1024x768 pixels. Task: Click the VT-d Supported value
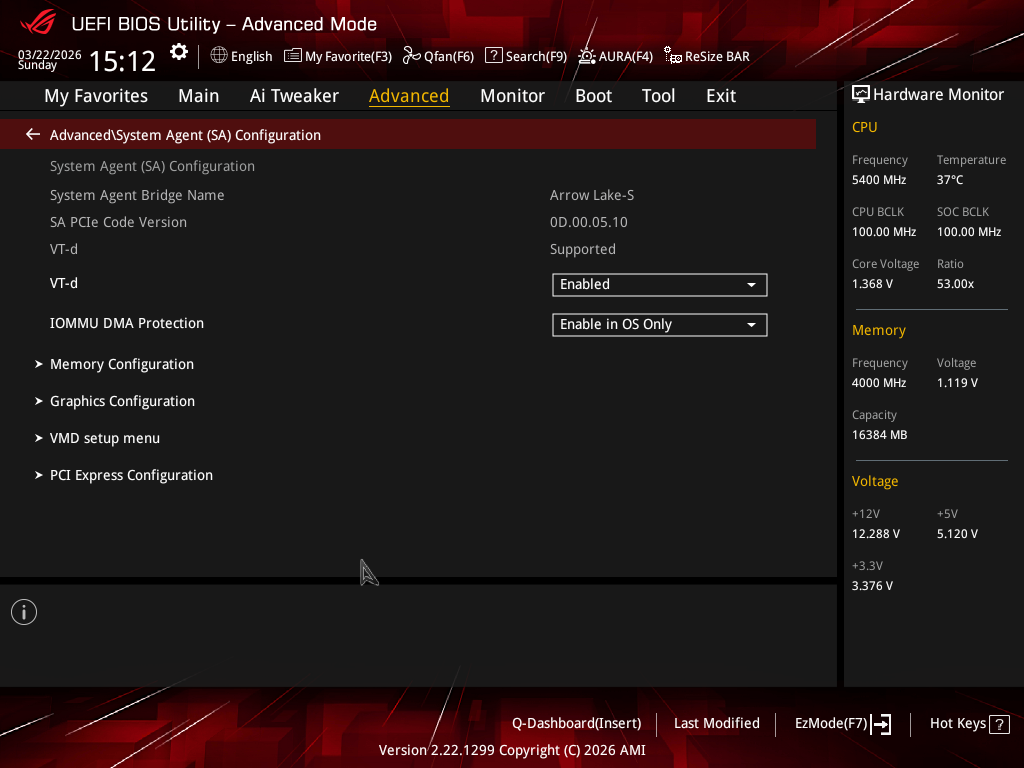click(583, 249)
